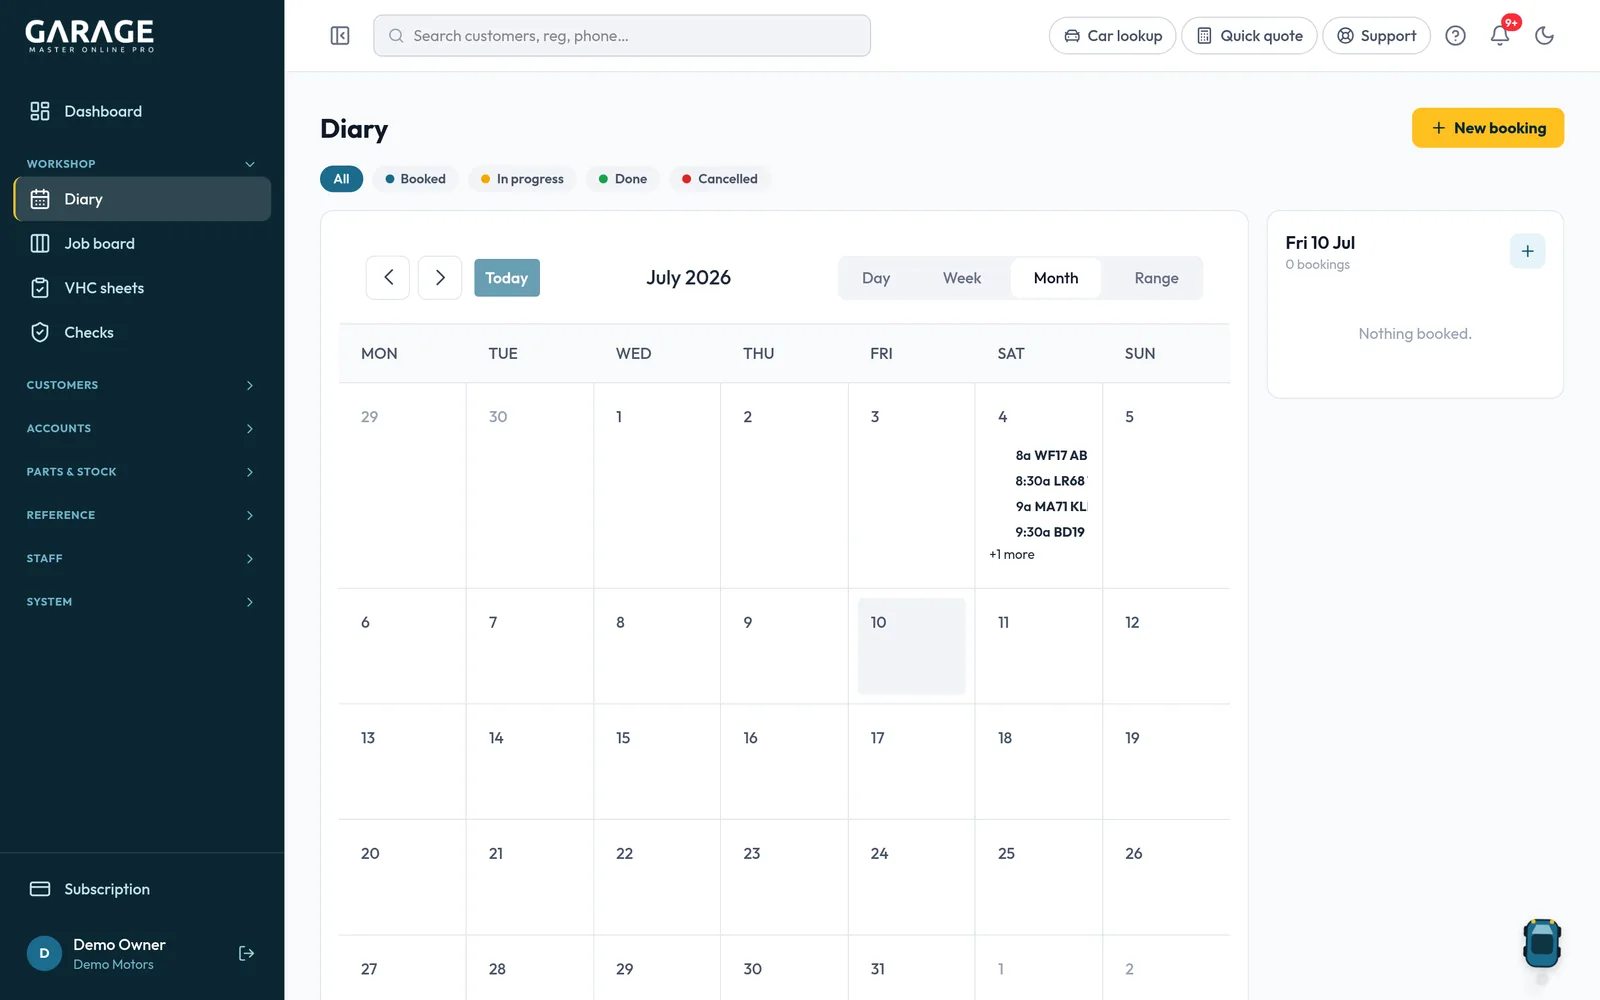Select June 29 in the first row
This screenshot has width=1600, height=1000.
[402, 485]
